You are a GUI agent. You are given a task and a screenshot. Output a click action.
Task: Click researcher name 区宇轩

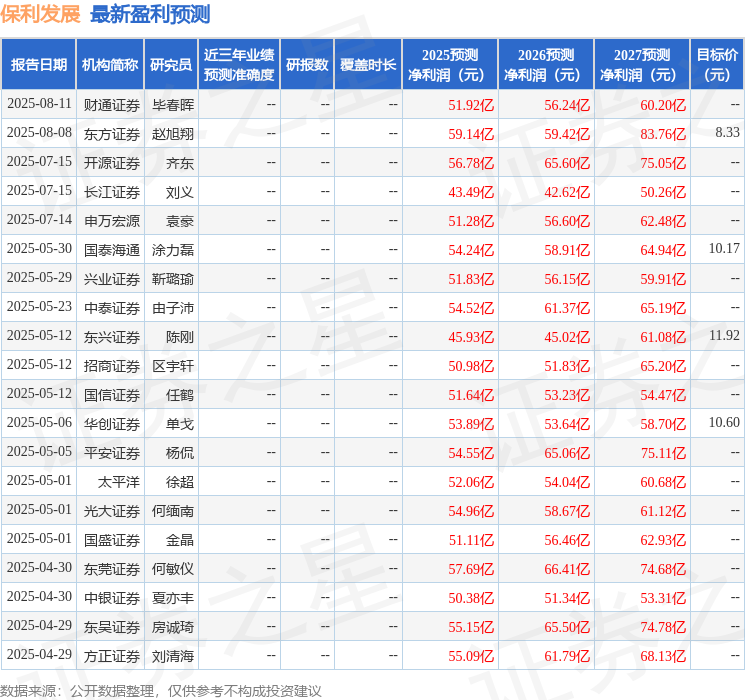[x=173, y=366]
